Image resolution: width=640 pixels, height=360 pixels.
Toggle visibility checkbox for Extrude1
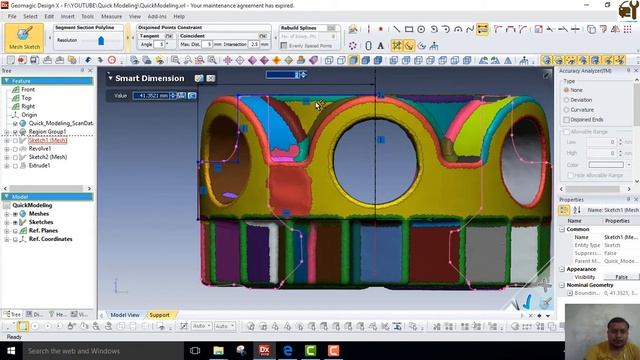point(15,166)
